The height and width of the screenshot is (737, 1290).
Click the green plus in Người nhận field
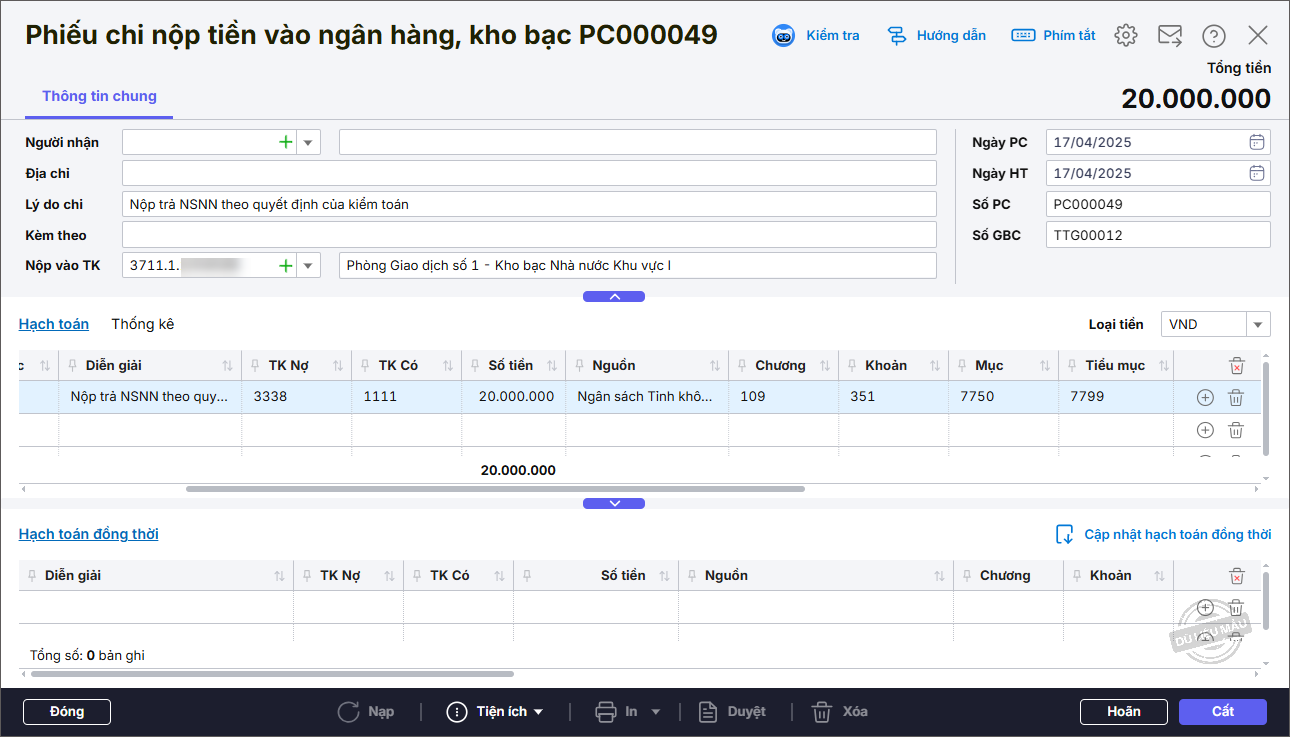point(286,142)
